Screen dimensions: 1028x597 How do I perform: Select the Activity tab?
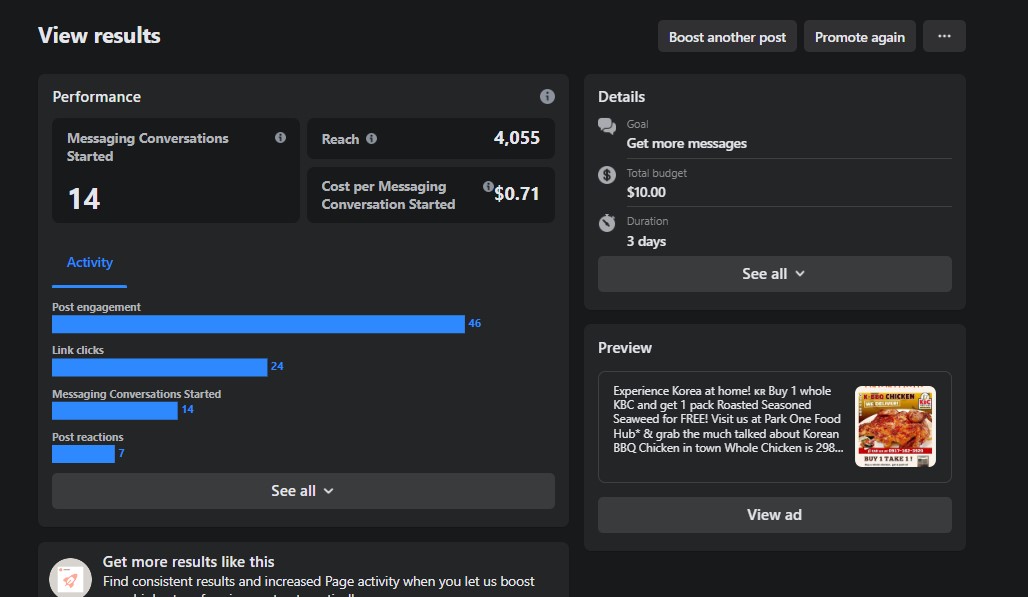coord(90,263)
